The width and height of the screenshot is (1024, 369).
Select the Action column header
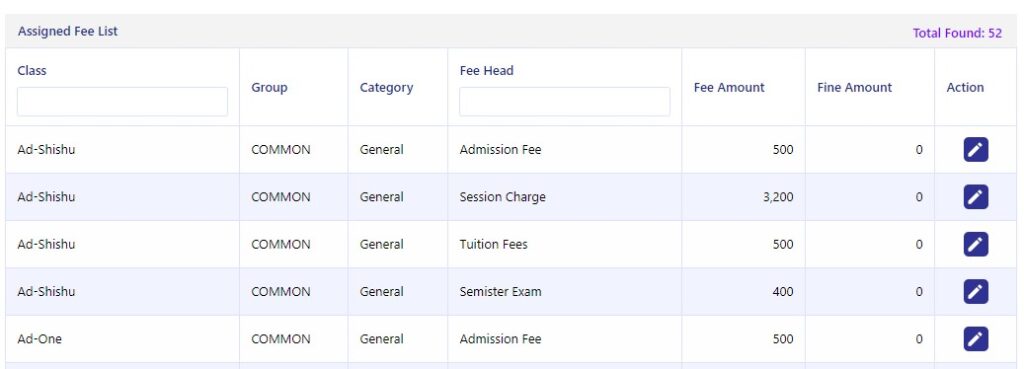(x=965, y=88)
